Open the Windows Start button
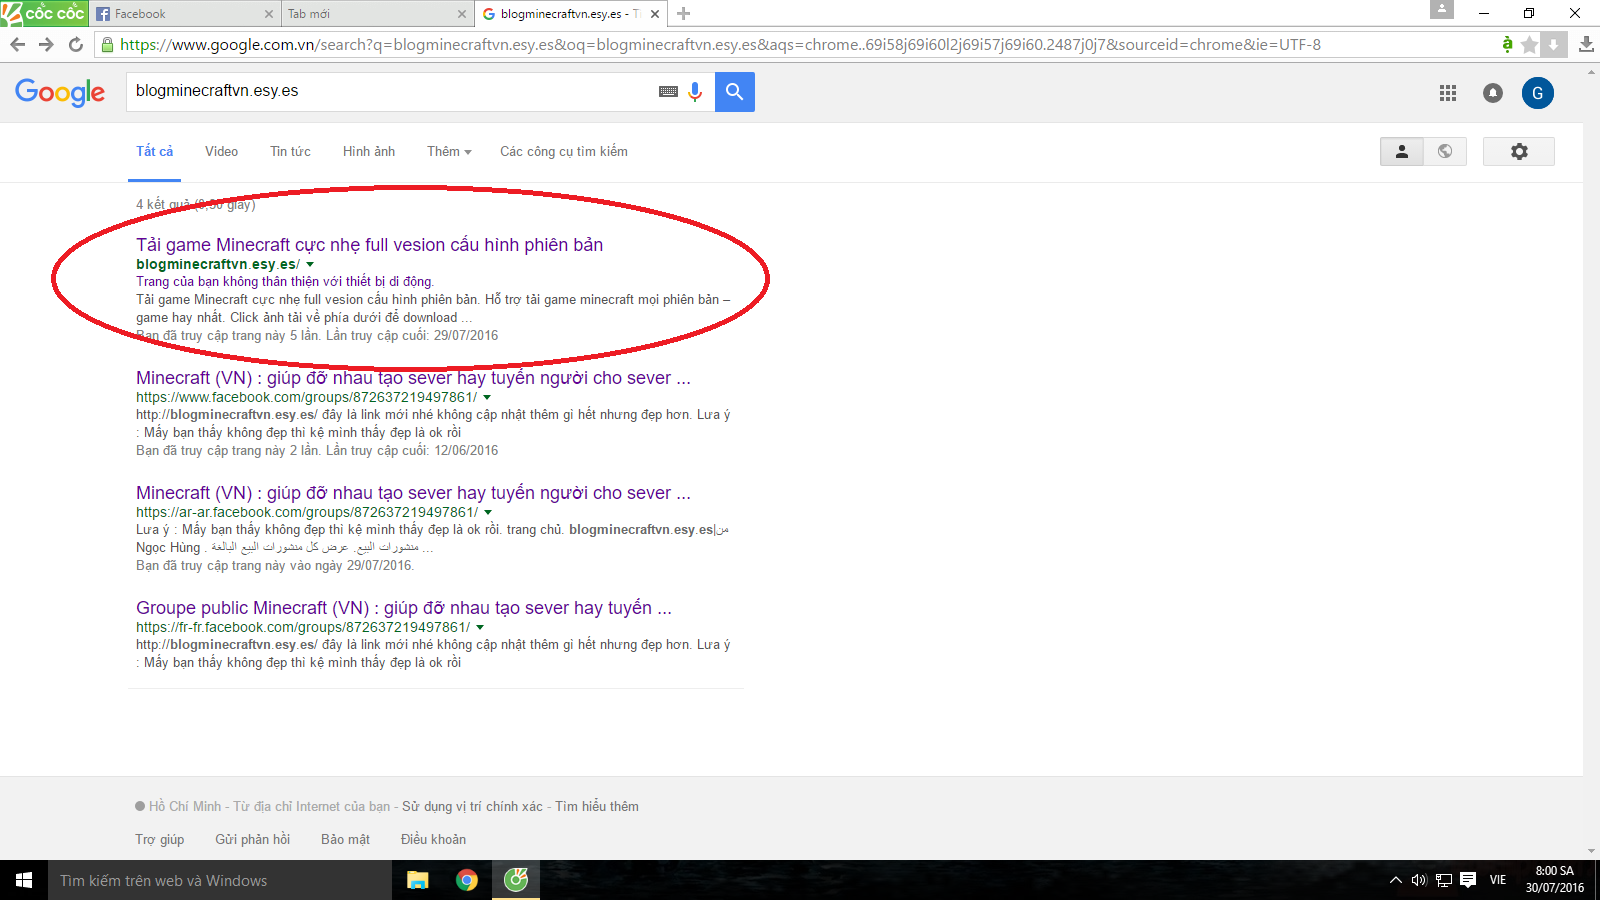The height and width of the screenshot is (900, 1600). coord(24,880)
